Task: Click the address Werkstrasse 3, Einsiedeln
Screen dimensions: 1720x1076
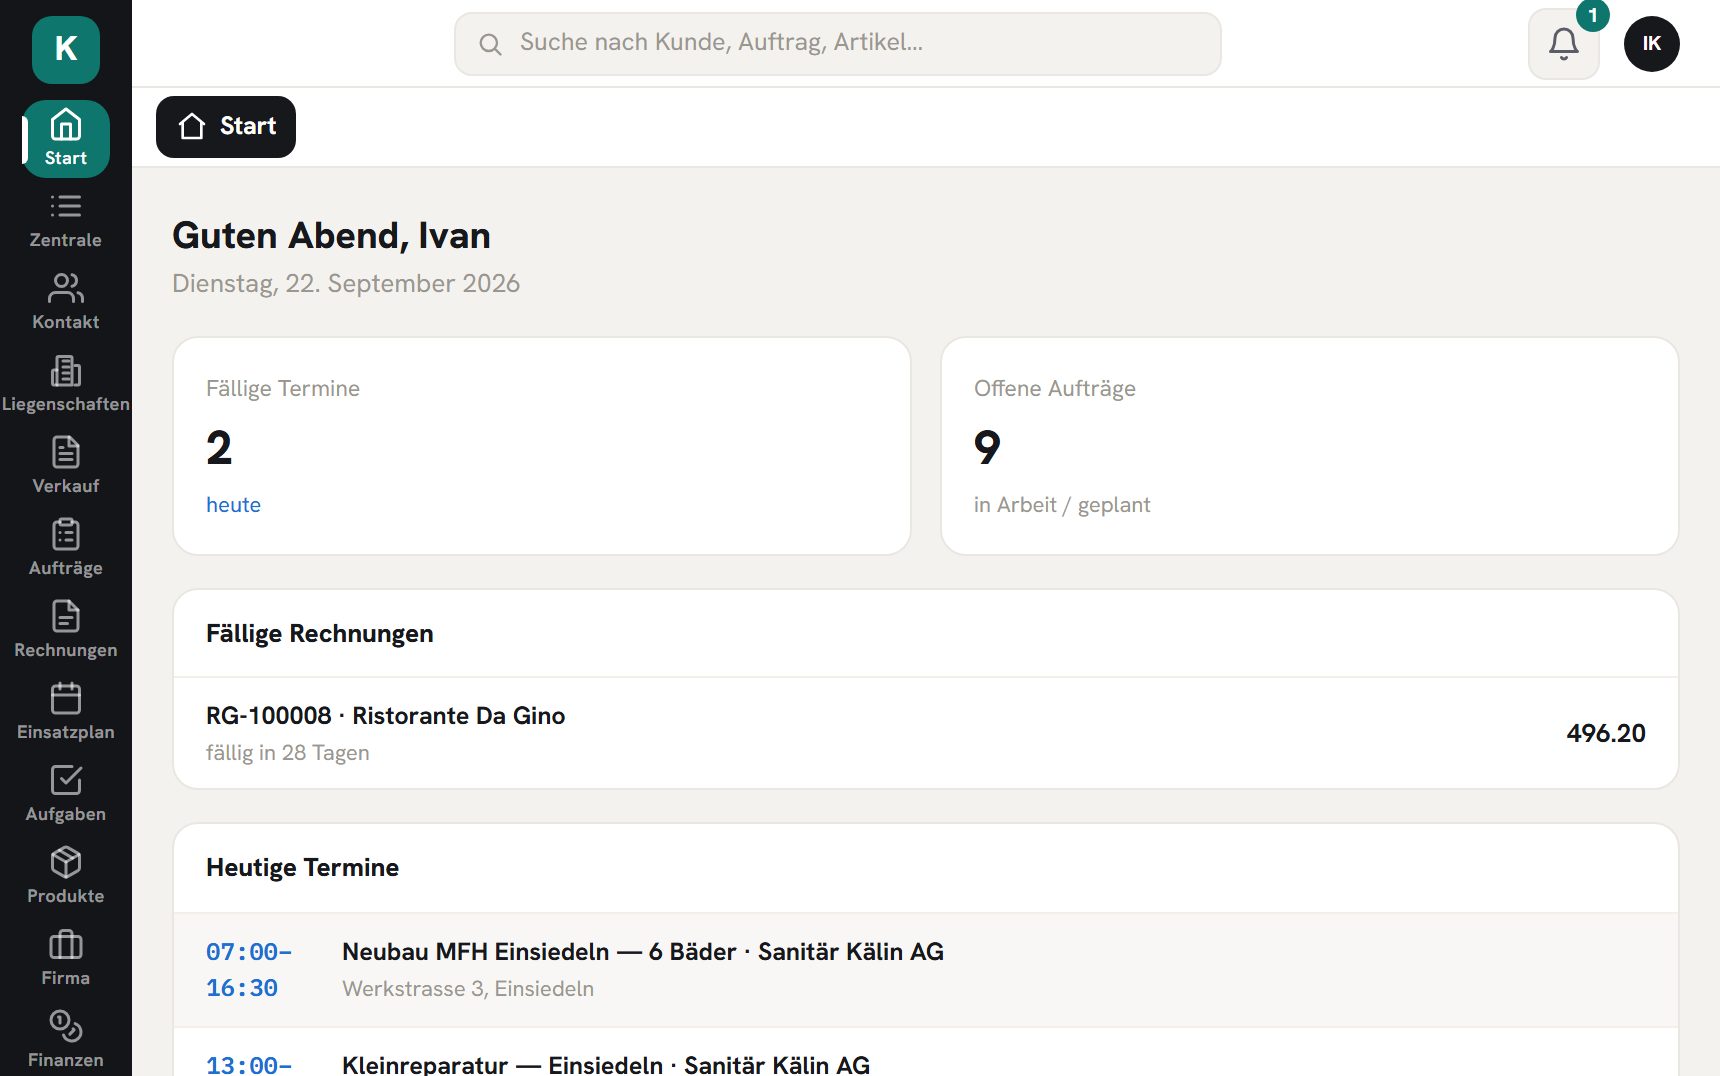Action: 468,989
